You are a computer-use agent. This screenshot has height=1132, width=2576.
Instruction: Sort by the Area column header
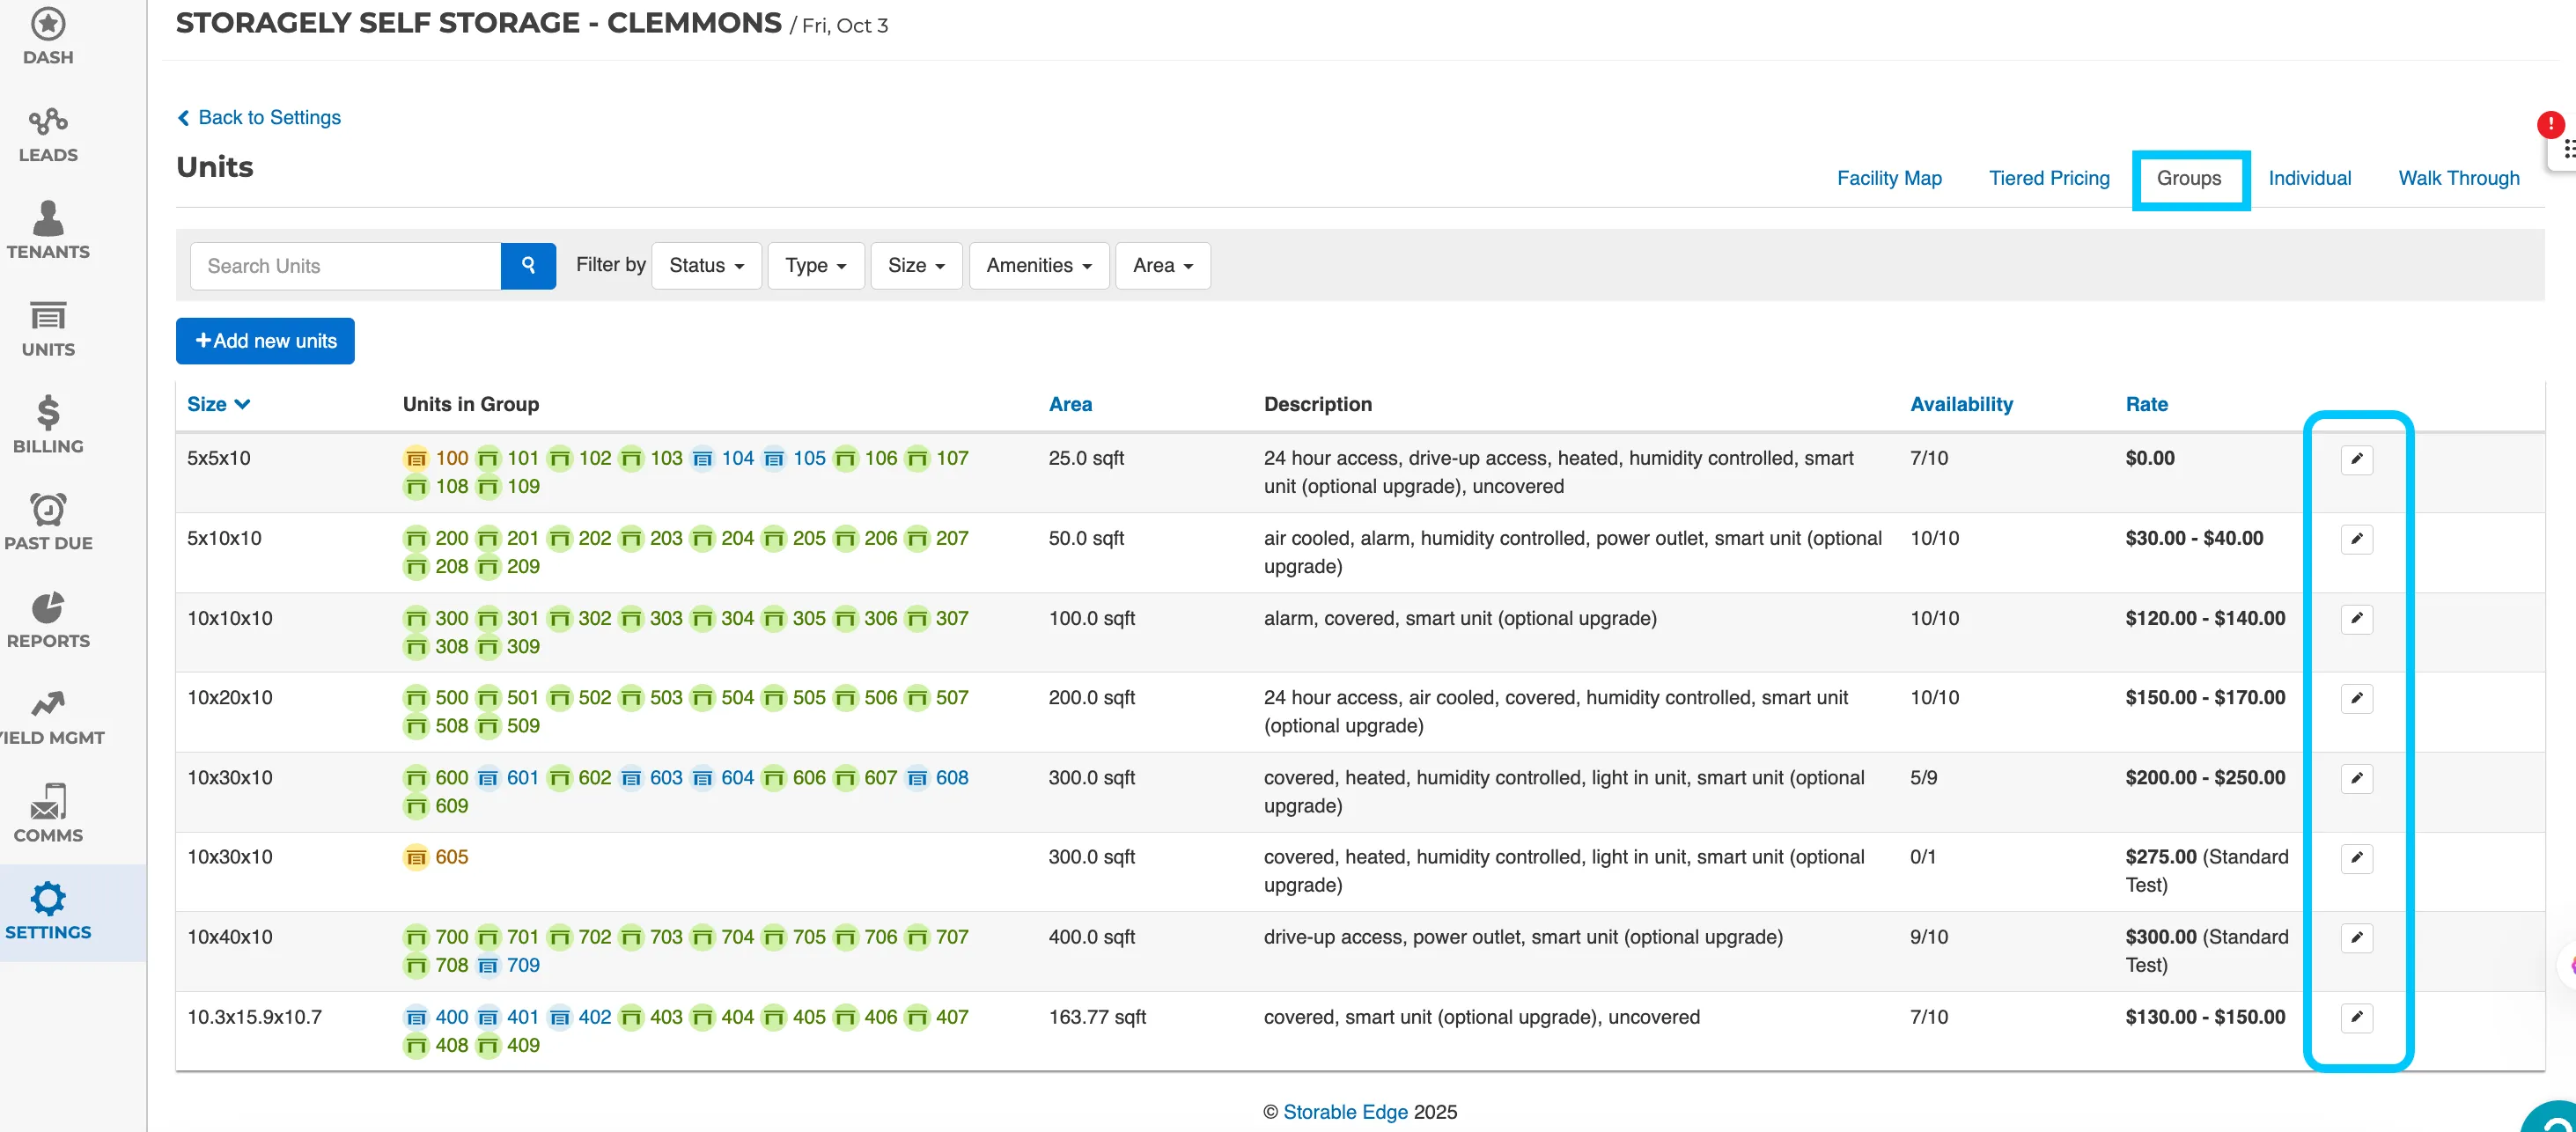(x=1070, y=404)
